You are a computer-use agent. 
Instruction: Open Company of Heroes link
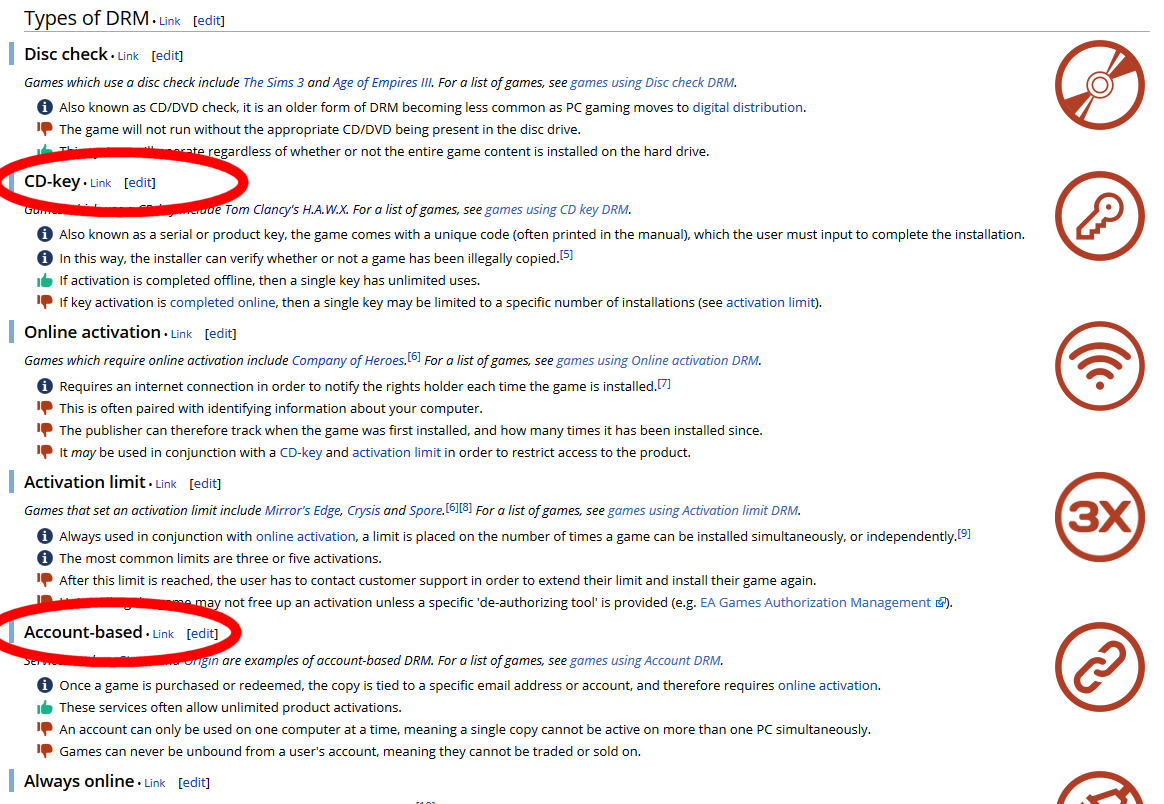point(347,360)
